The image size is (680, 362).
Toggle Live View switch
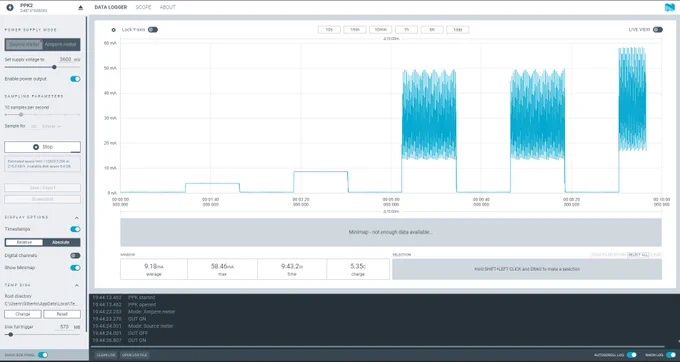click(x=658, y=29)
